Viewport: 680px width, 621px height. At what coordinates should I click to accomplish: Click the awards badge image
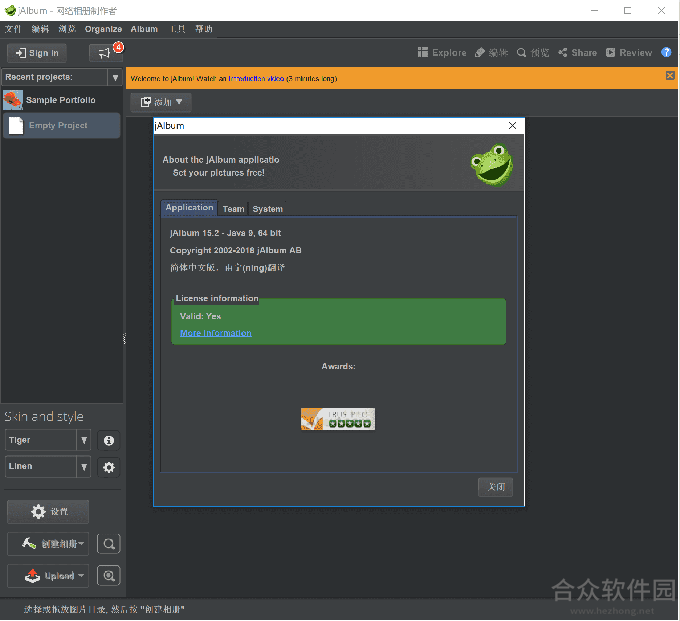coord(338,419)
